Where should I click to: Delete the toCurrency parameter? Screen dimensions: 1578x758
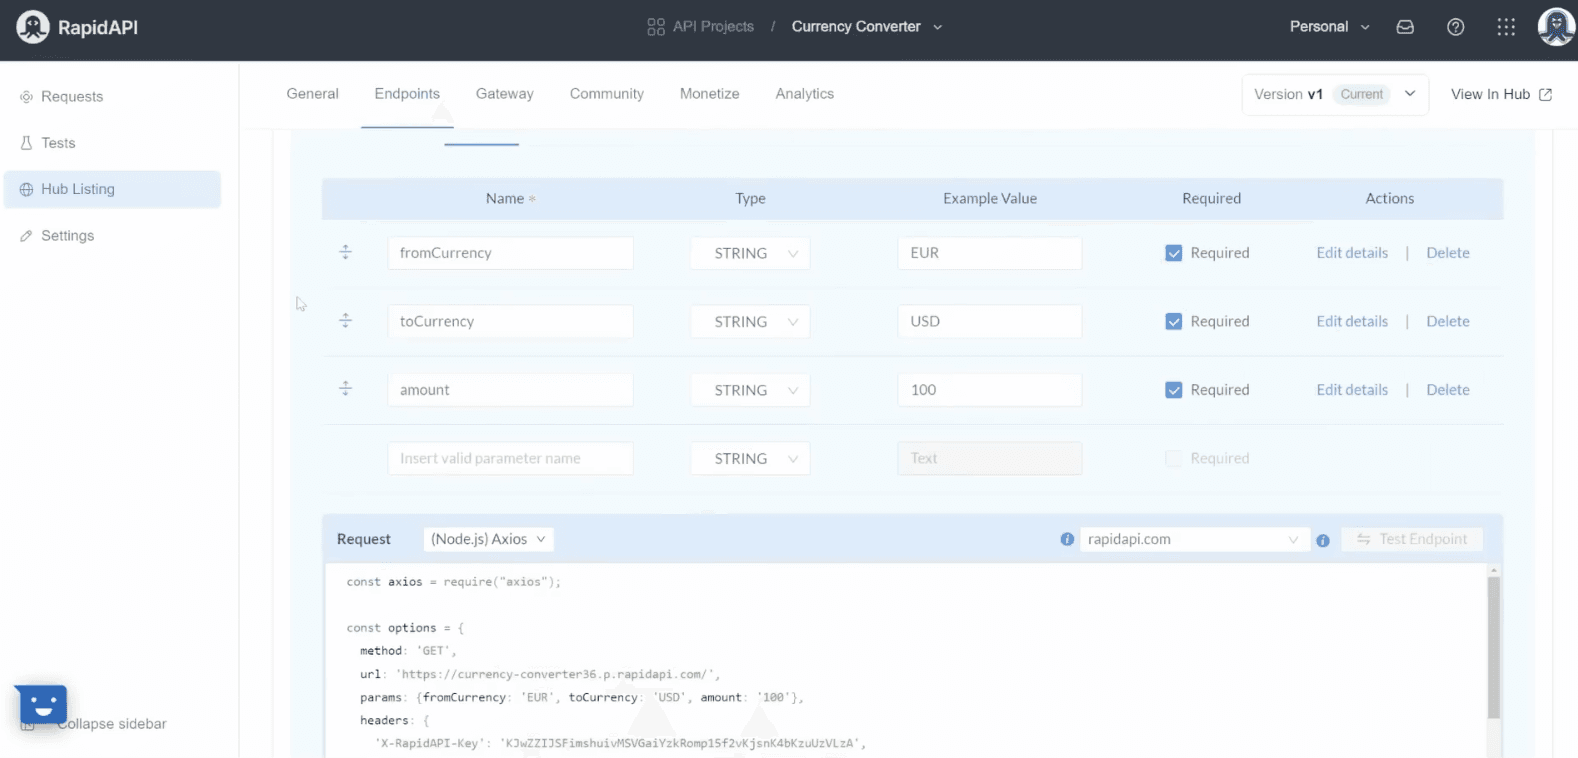1448,321
